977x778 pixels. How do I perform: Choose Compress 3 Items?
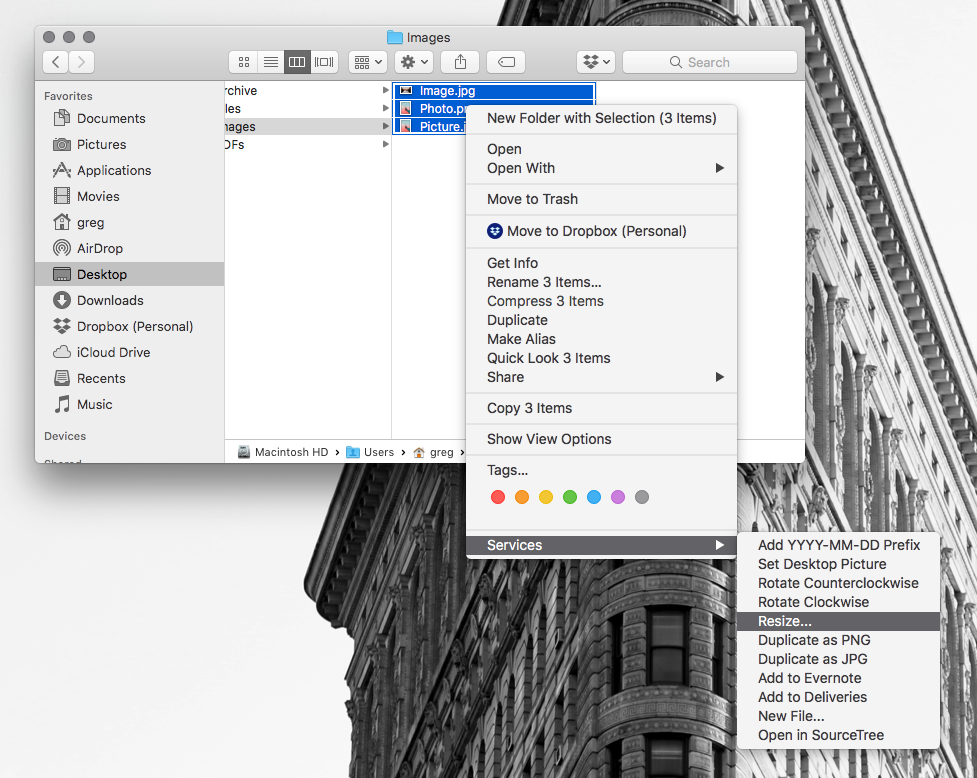601,301
